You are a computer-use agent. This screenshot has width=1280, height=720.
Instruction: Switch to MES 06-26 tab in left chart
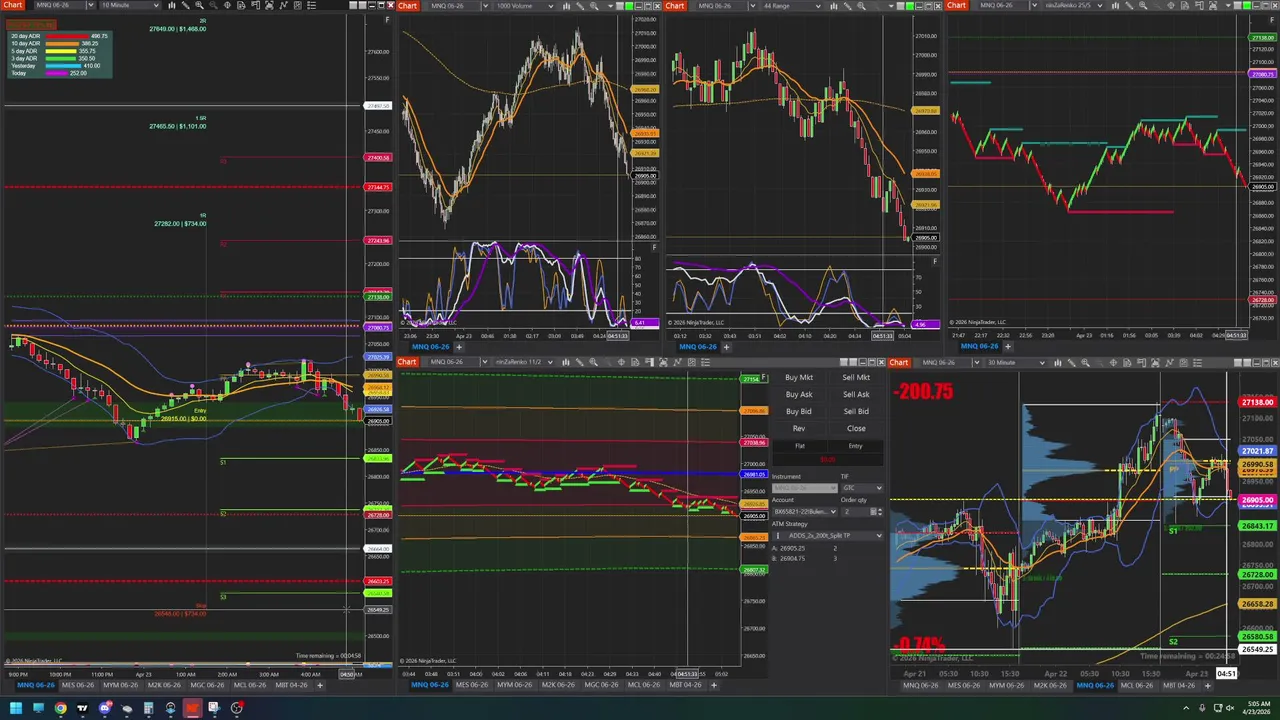click(78, 685)
